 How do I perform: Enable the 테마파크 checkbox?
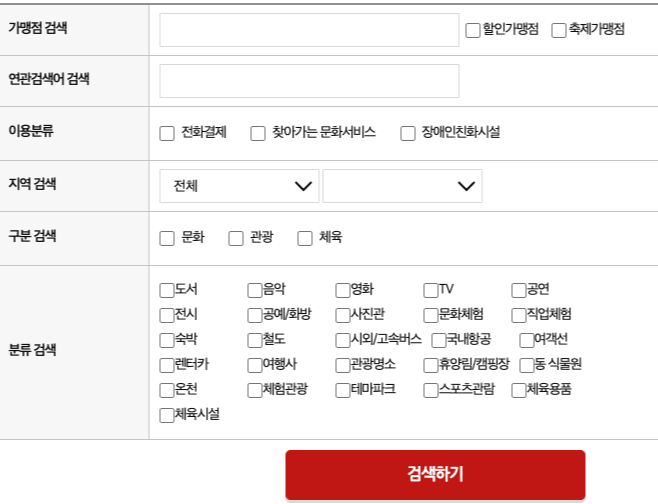(x=343, y=390)
